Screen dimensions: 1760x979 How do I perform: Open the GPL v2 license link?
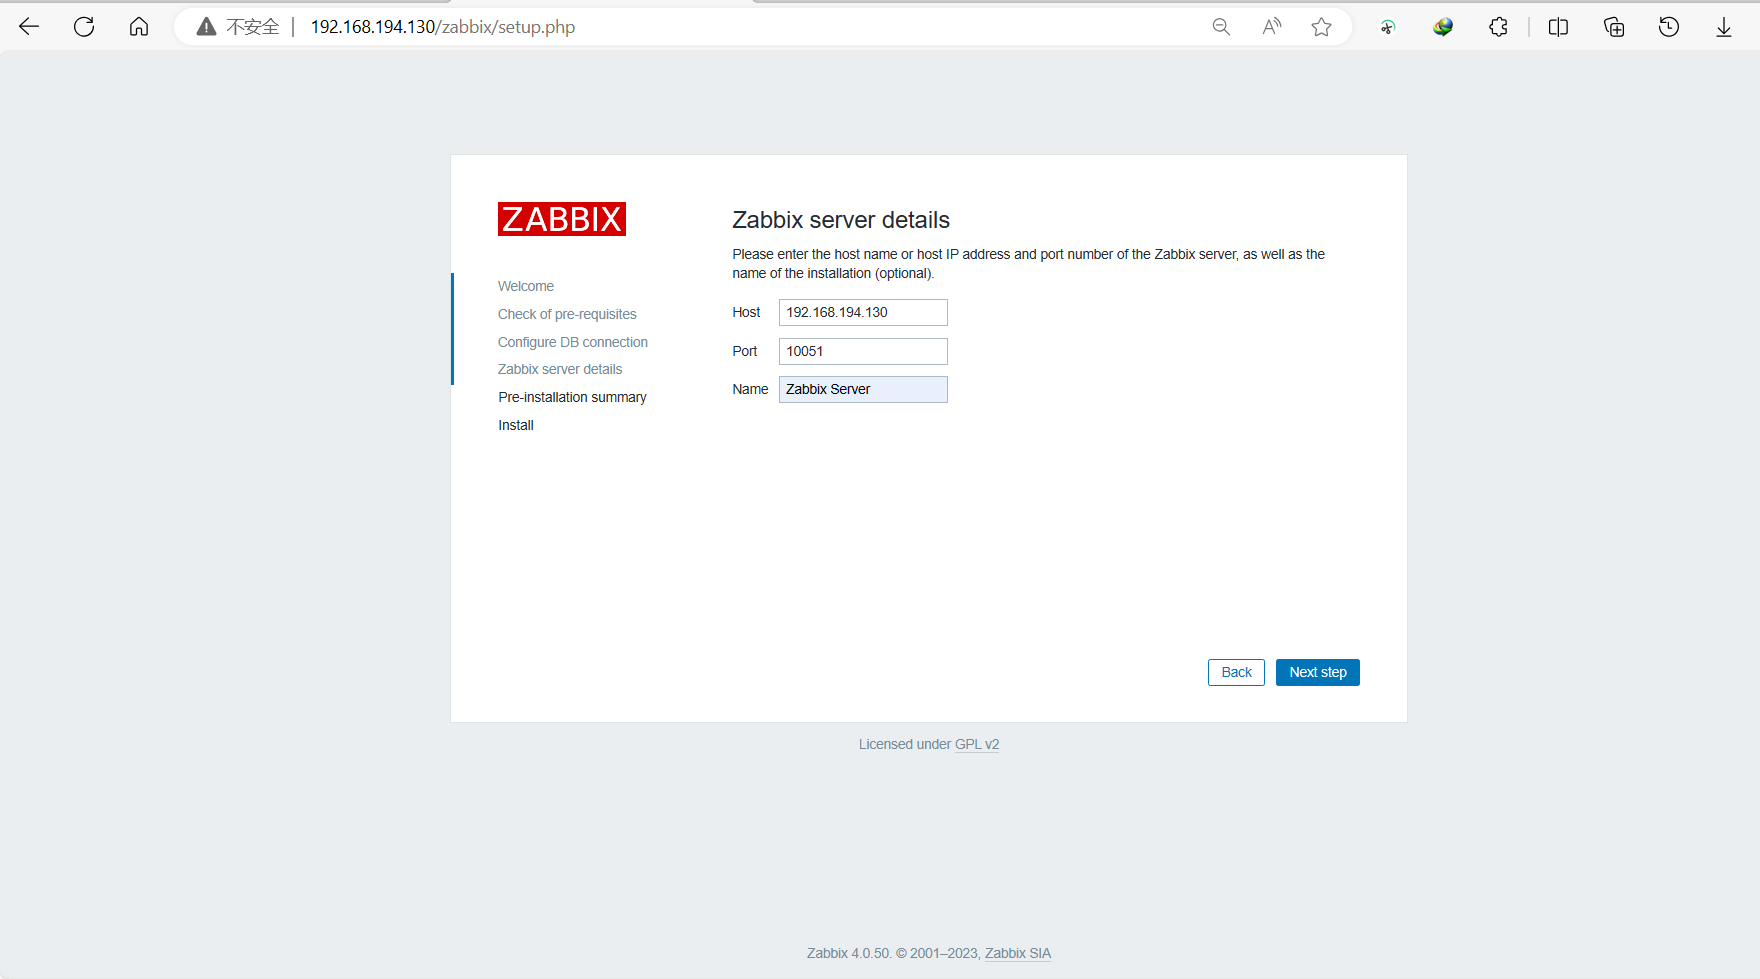pyautogui.click(x=977, y=744)
